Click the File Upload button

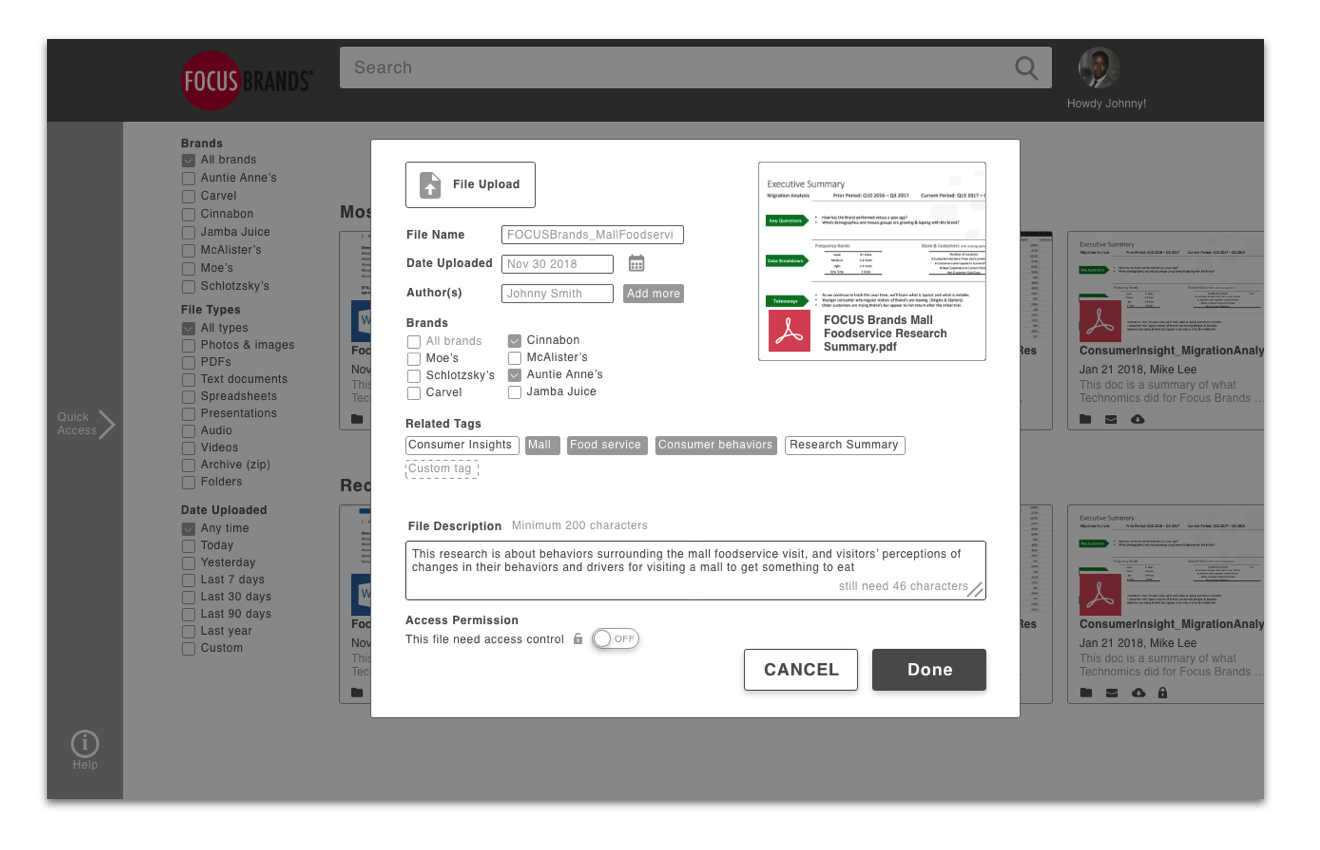(470, 184)
